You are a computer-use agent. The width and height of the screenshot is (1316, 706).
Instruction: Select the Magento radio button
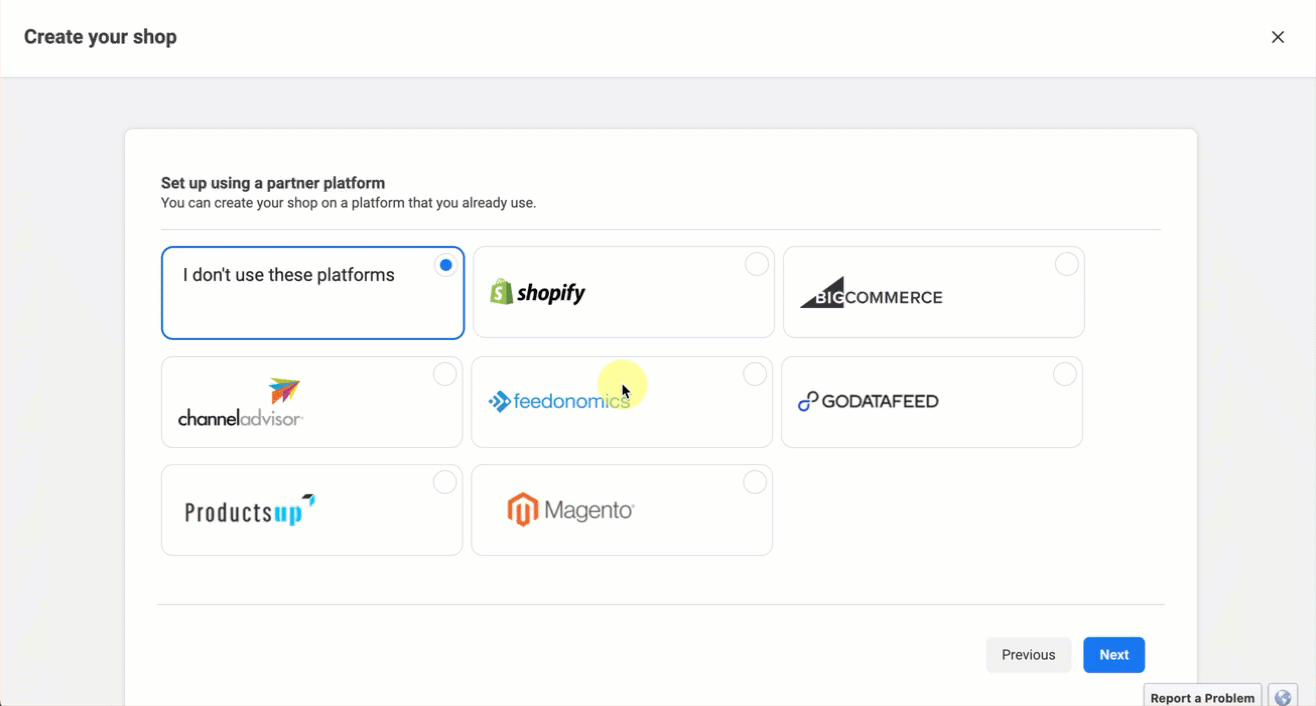pos(755,482)
